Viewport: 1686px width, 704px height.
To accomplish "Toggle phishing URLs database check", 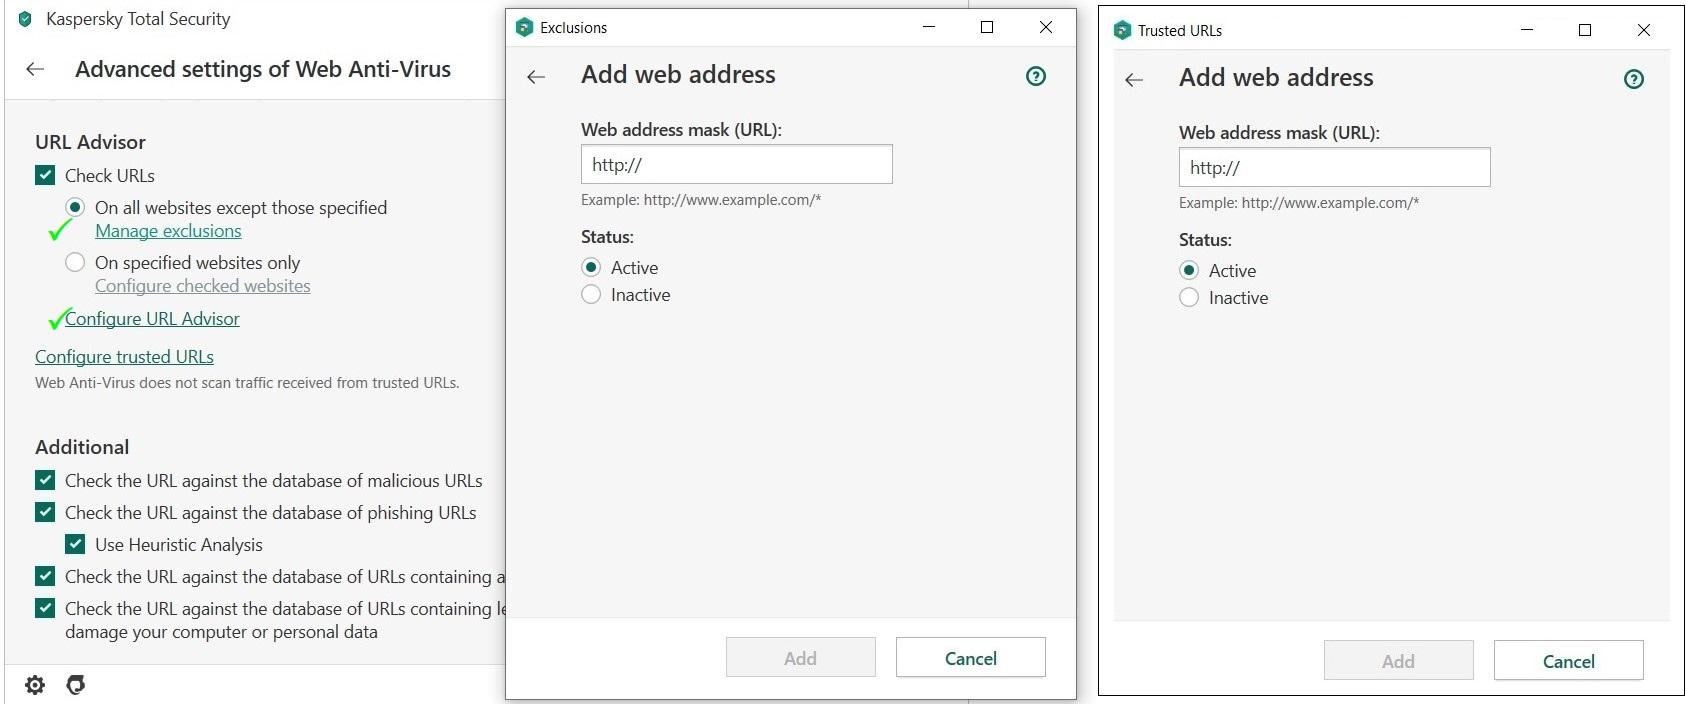I will tap(45, 512).
